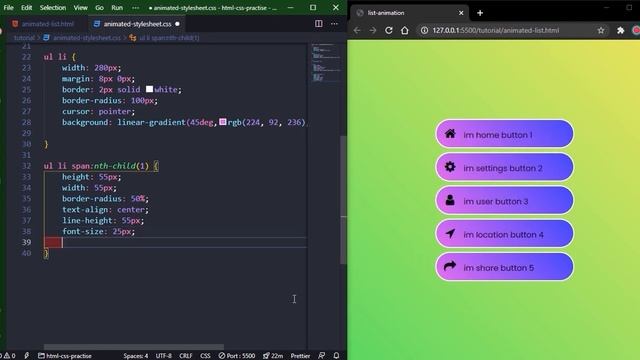640x360 pixels.
Task: Select encoding via UTF-8 status item
Action: (x=164, y=356)
